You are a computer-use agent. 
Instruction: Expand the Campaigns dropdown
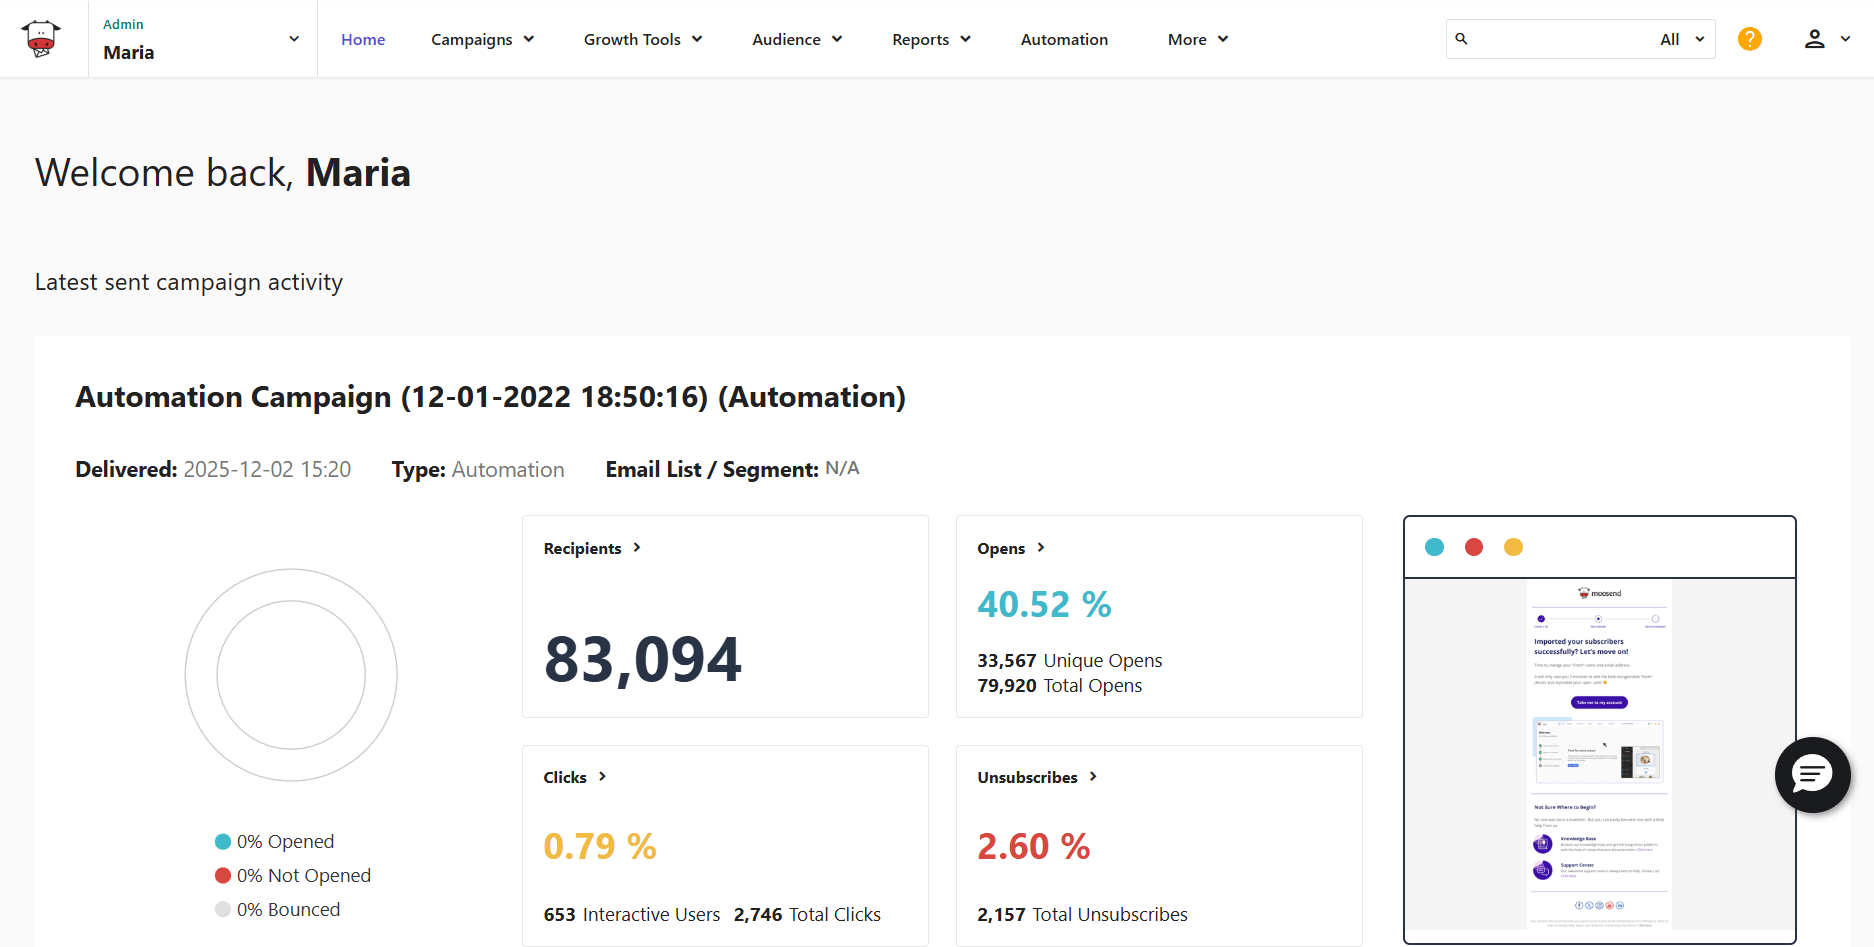pyautogui.click(x=483, y=39)
